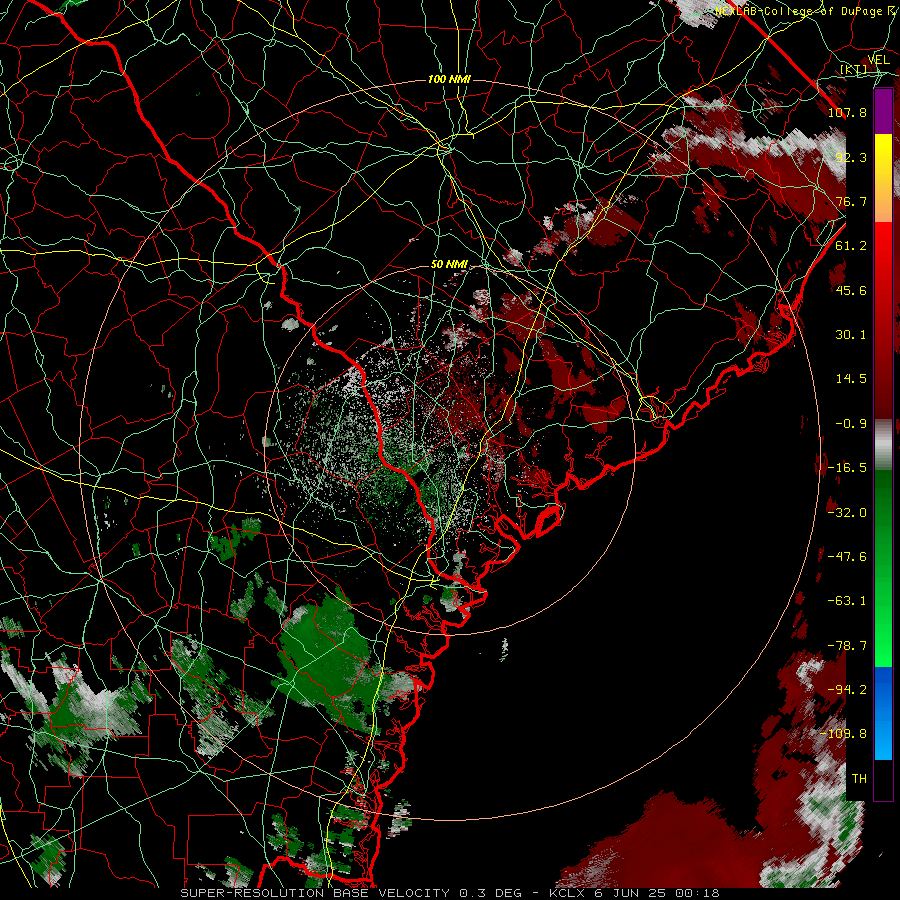Click the TH label below the scale
Image resolution: width=900 pixels, height=900 pixels.
pyautogui.click(x=859, y=779)
